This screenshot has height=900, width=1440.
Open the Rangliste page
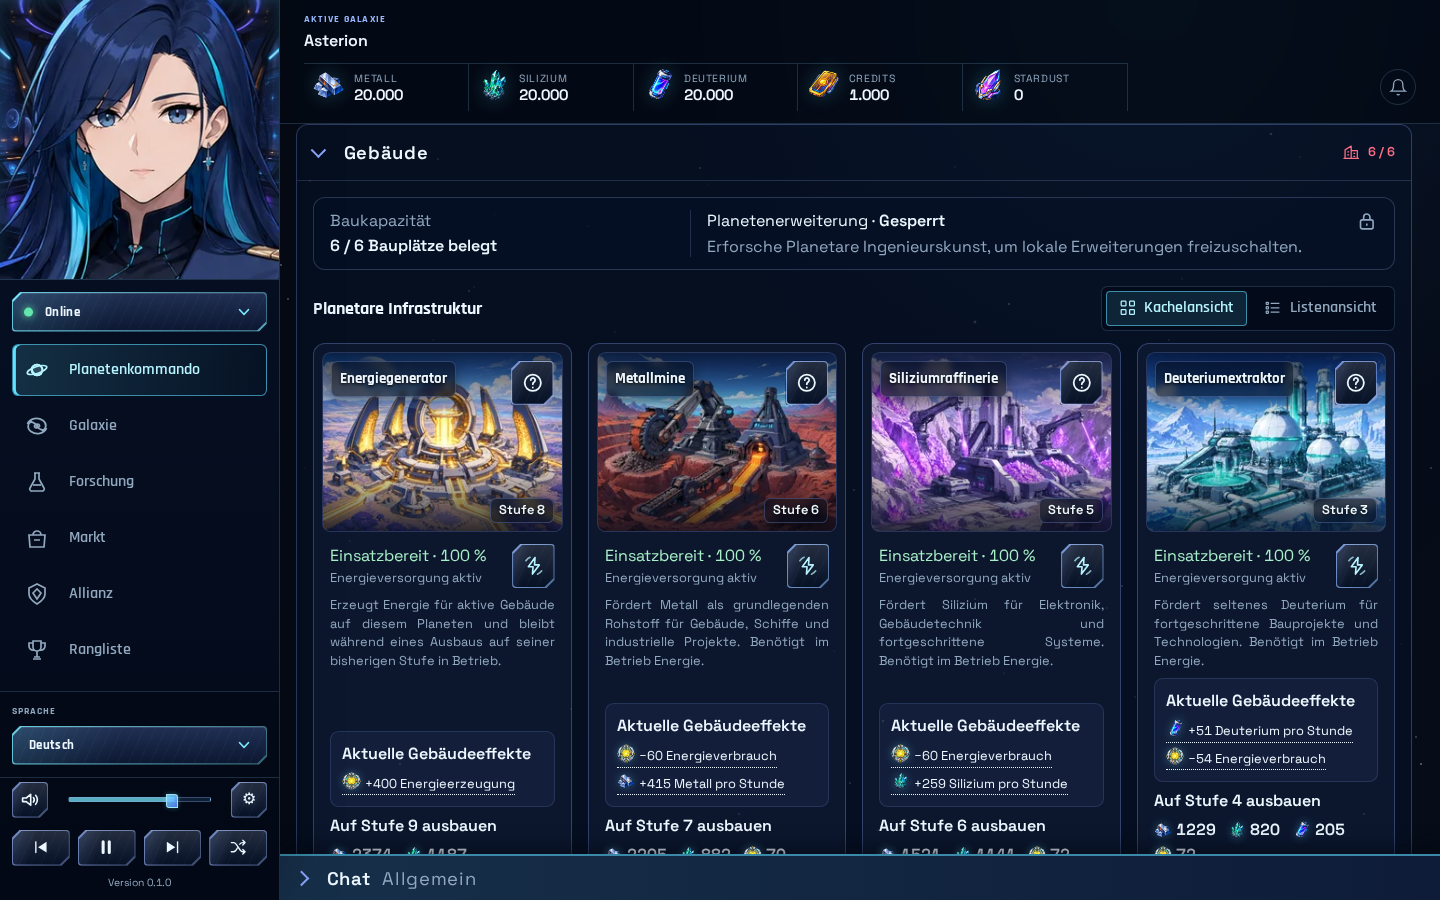point(139,650)
